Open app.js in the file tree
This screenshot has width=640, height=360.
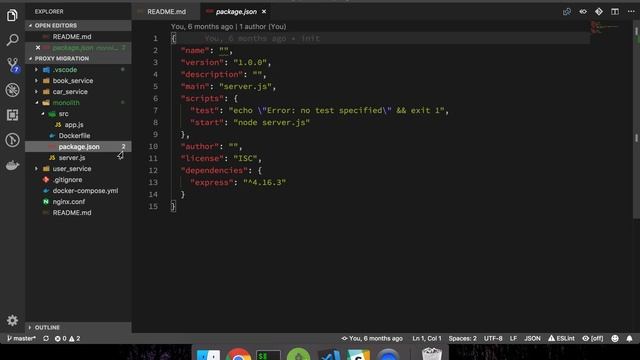point(74,125)
